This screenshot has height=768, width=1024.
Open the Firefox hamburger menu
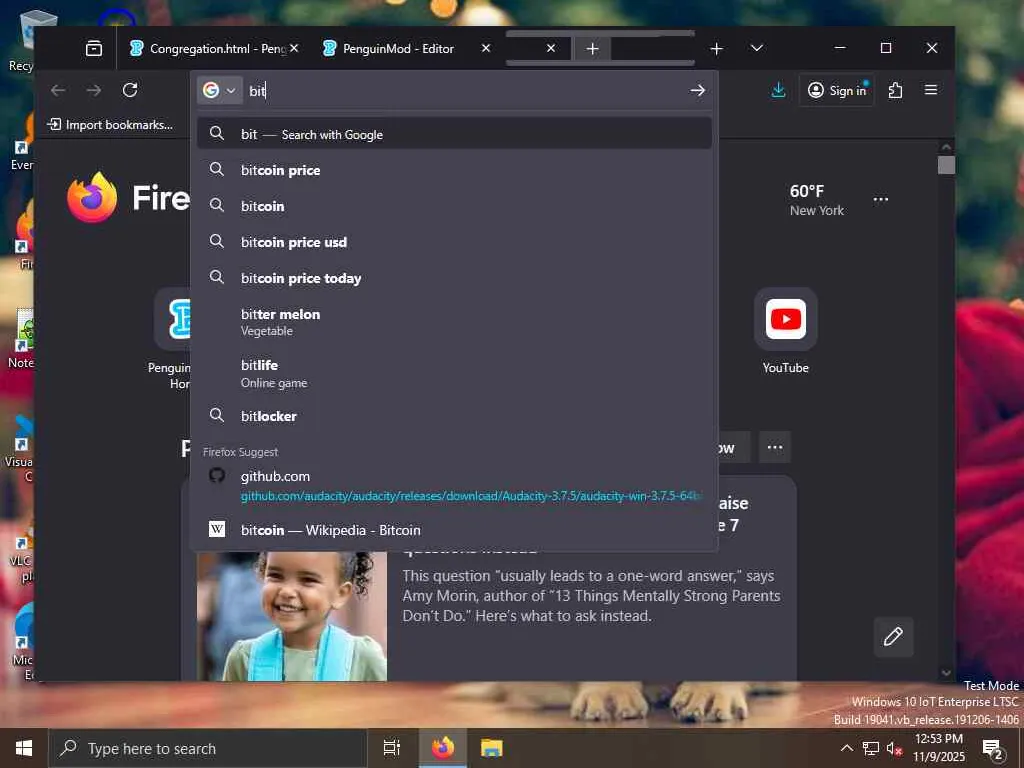(x=931, y=90)
